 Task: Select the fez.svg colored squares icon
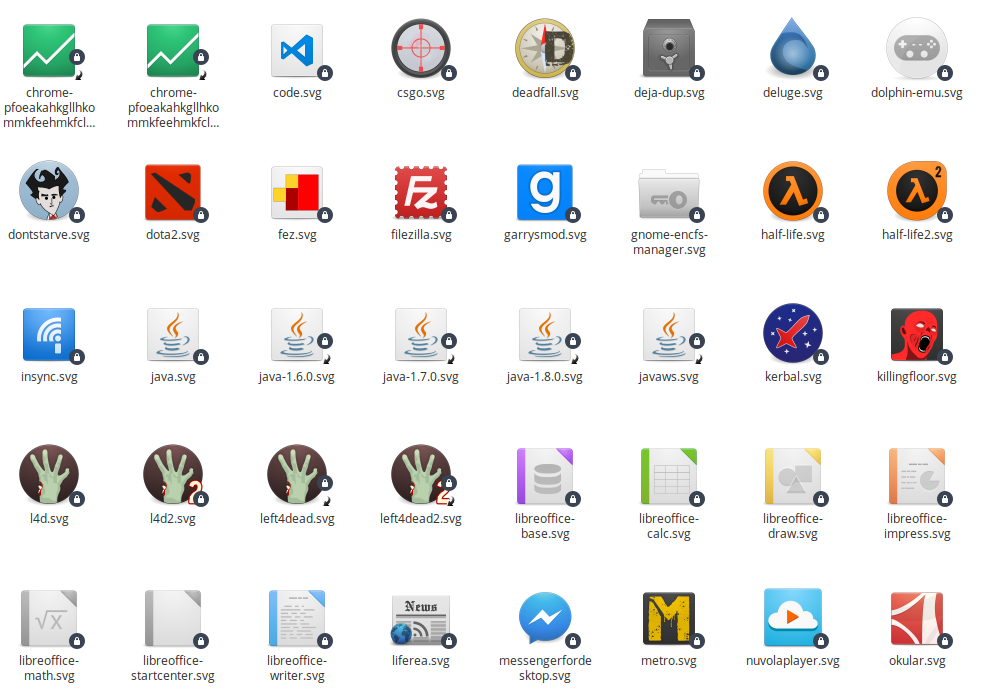click(x=297, y=192)
